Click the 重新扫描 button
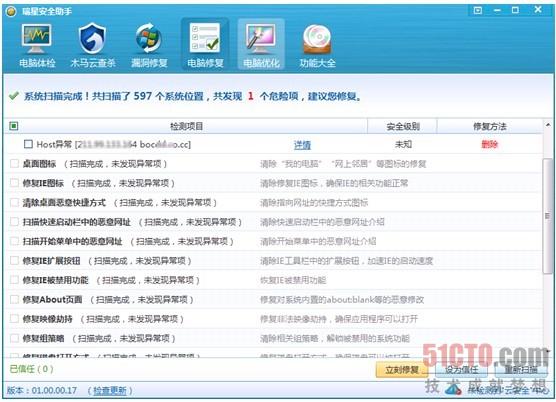Viewport: 556px width, 402px height. (x=521, y=370)
